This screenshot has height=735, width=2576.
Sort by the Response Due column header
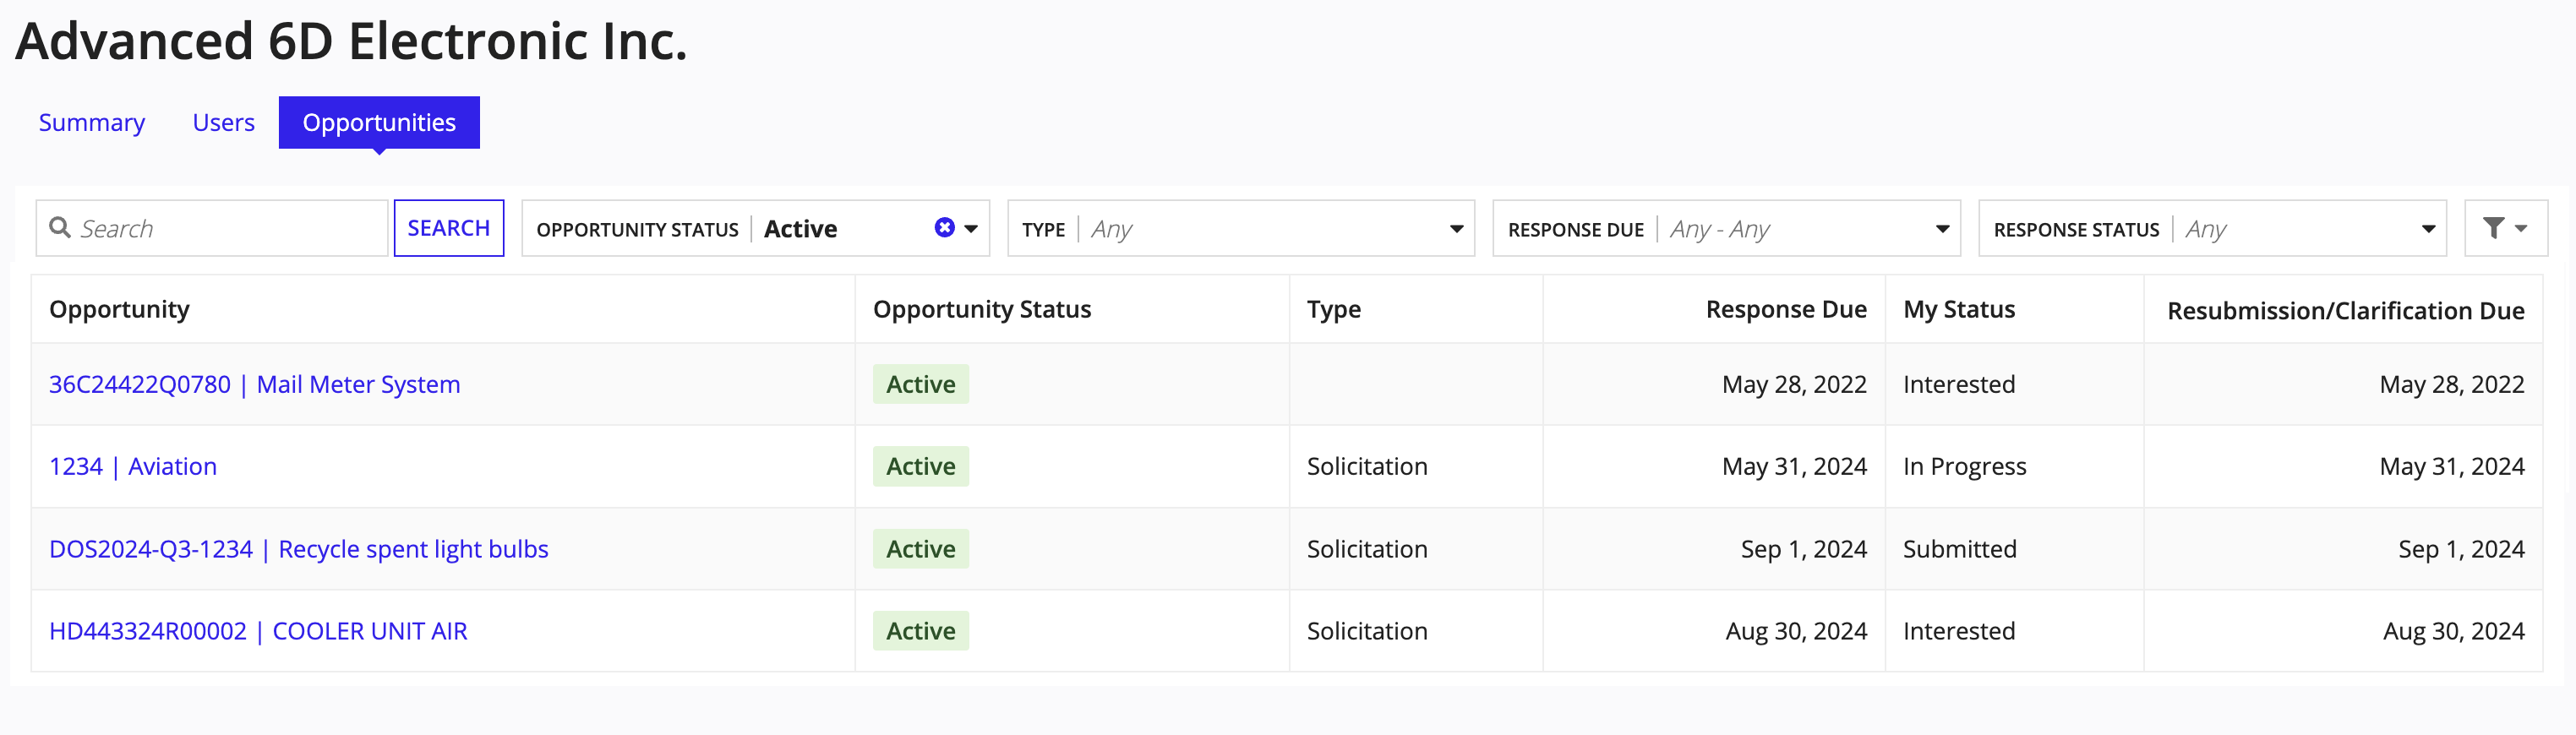1785,310
